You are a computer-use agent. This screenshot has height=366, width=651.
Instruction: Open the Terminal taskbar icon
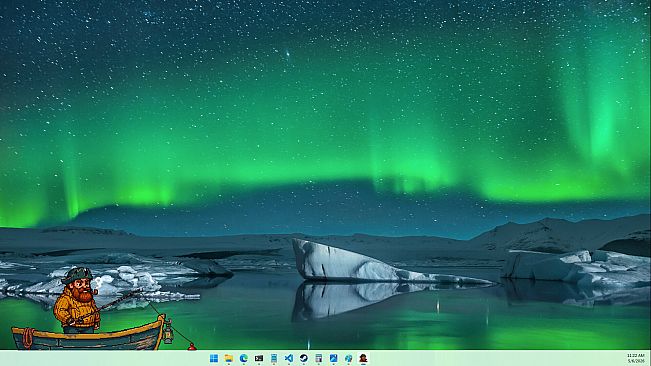coord(259,358)
